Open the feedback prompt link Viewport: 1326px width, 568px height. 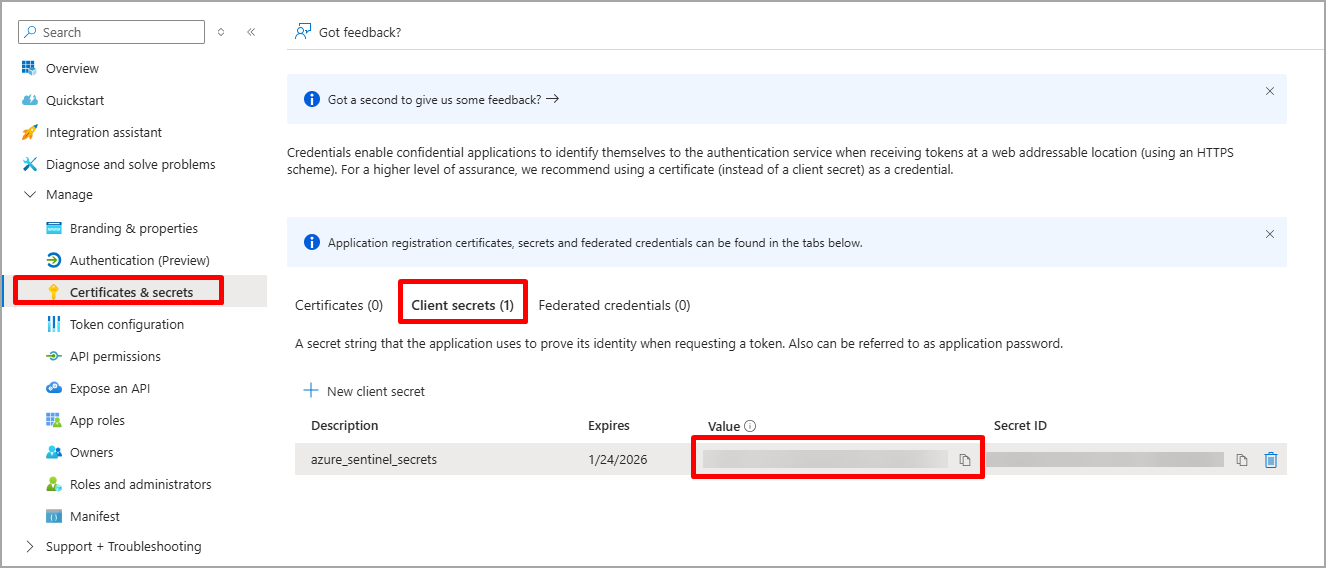click(443, 100)
